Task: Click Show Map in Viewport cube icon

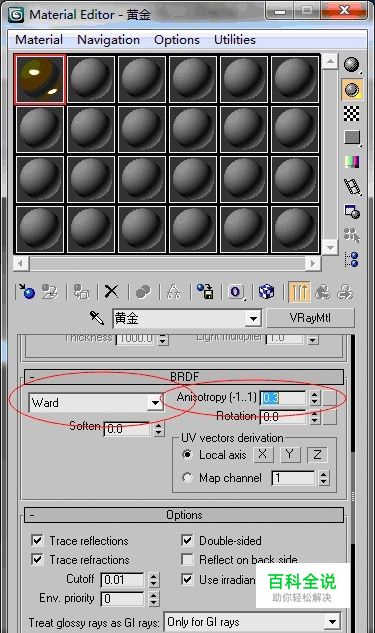Action: (x=266, y=291)
